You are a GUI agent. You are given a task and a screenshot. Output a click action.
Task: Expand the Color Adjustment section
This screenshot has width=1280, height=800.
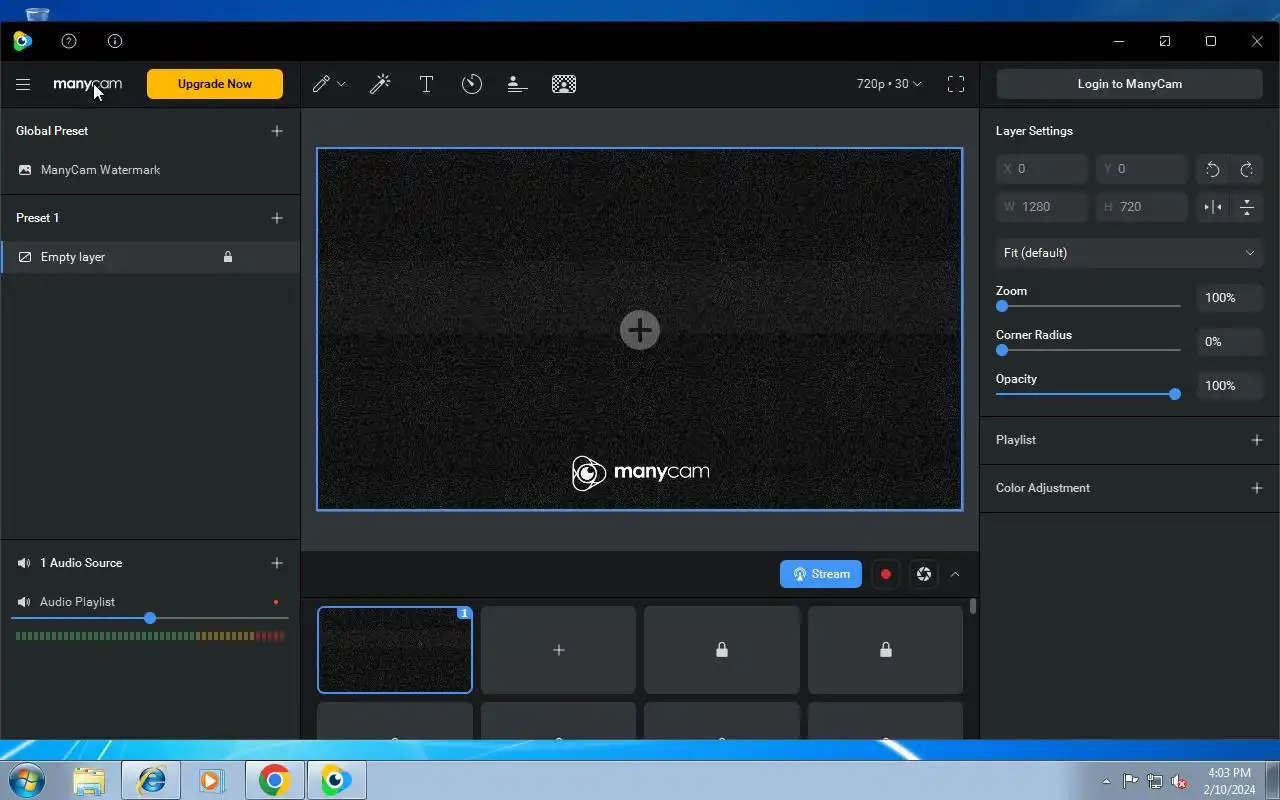[x=1257, y=488]
